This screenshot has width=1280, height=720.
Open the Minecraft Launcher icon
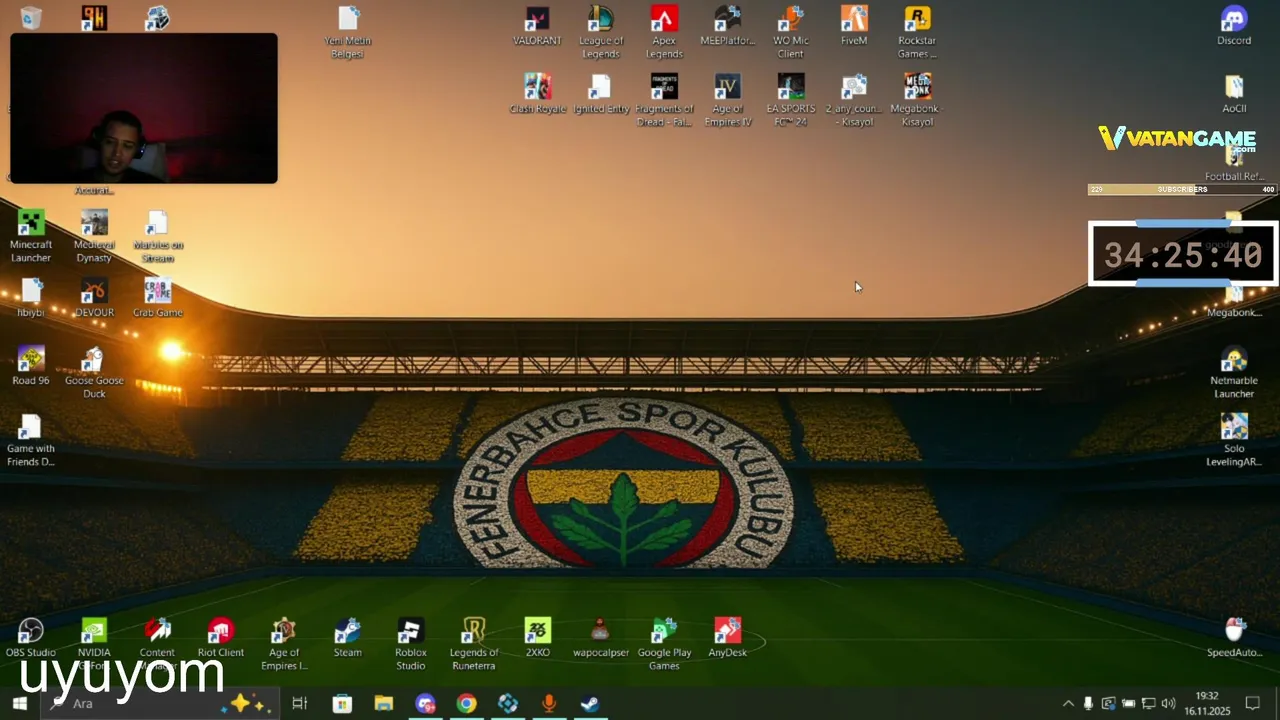31,236
